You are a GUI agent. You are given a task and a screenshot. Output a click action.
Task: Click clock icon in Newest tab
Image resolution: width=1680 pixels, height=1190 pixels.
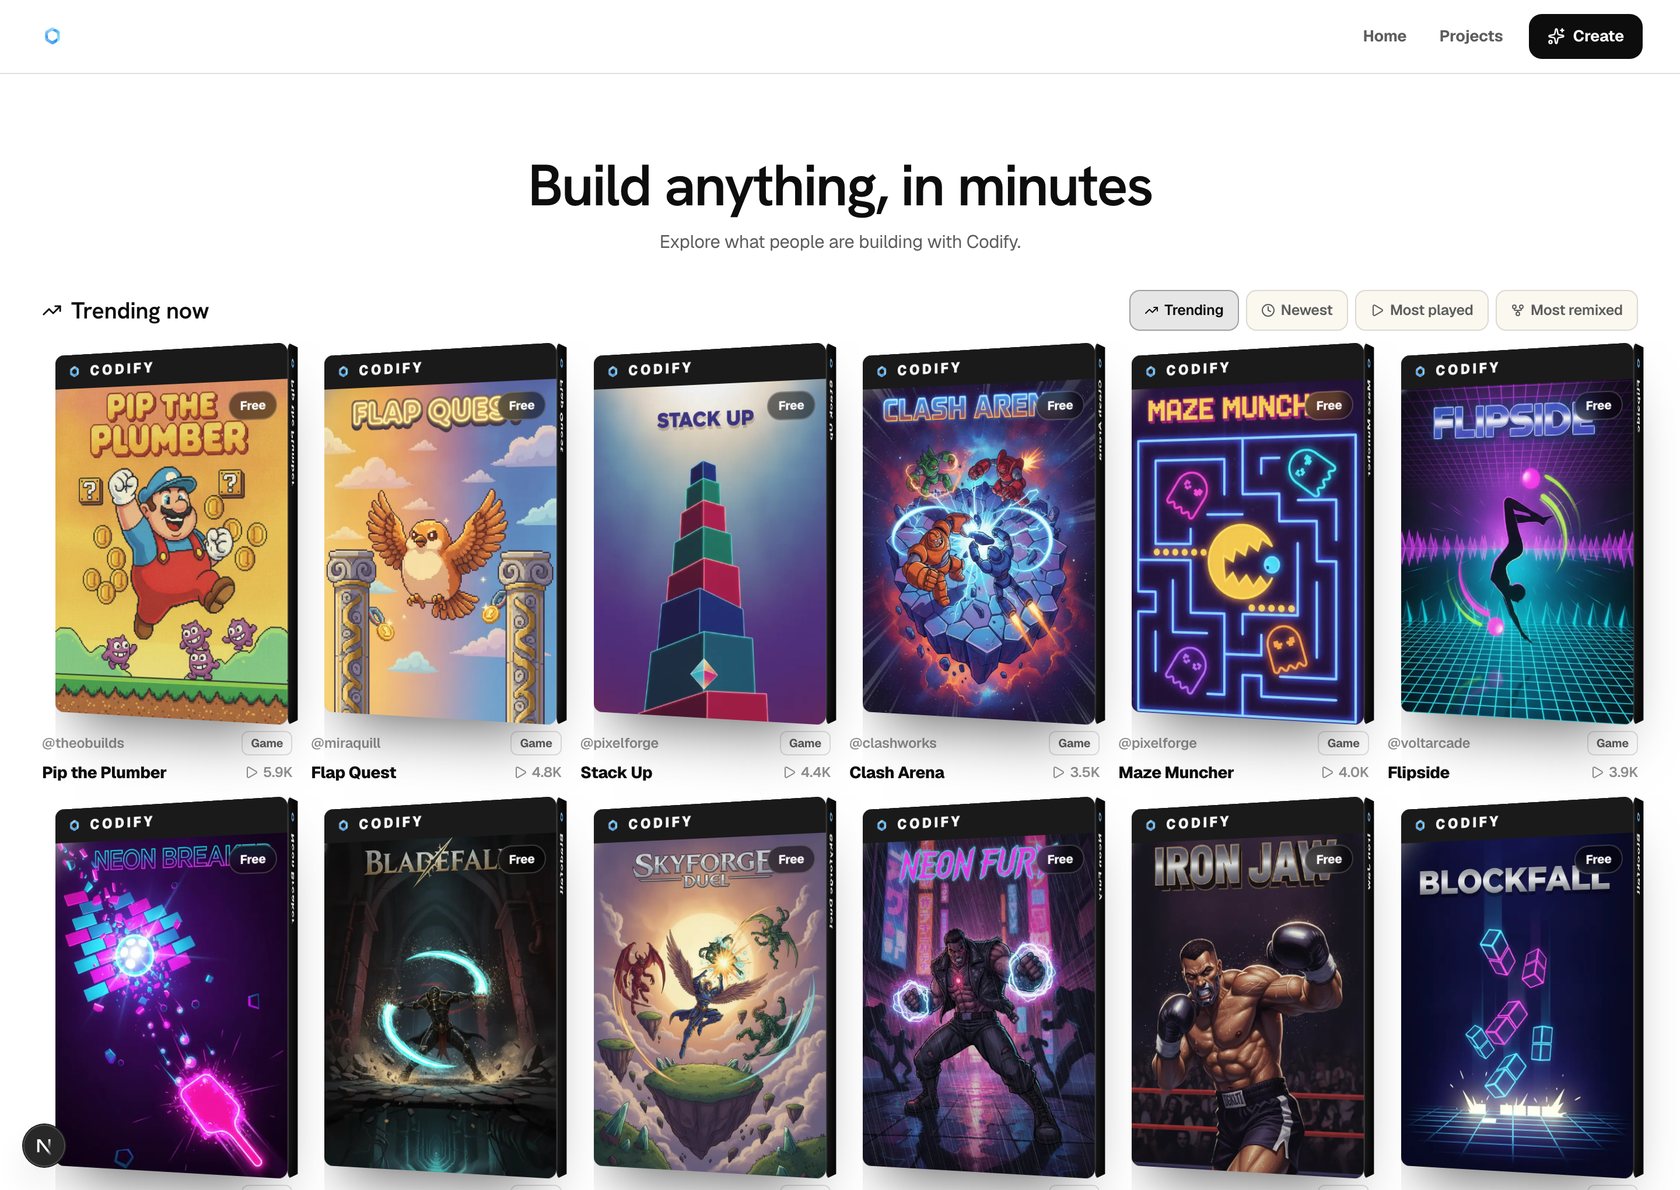pos(1268,310)
